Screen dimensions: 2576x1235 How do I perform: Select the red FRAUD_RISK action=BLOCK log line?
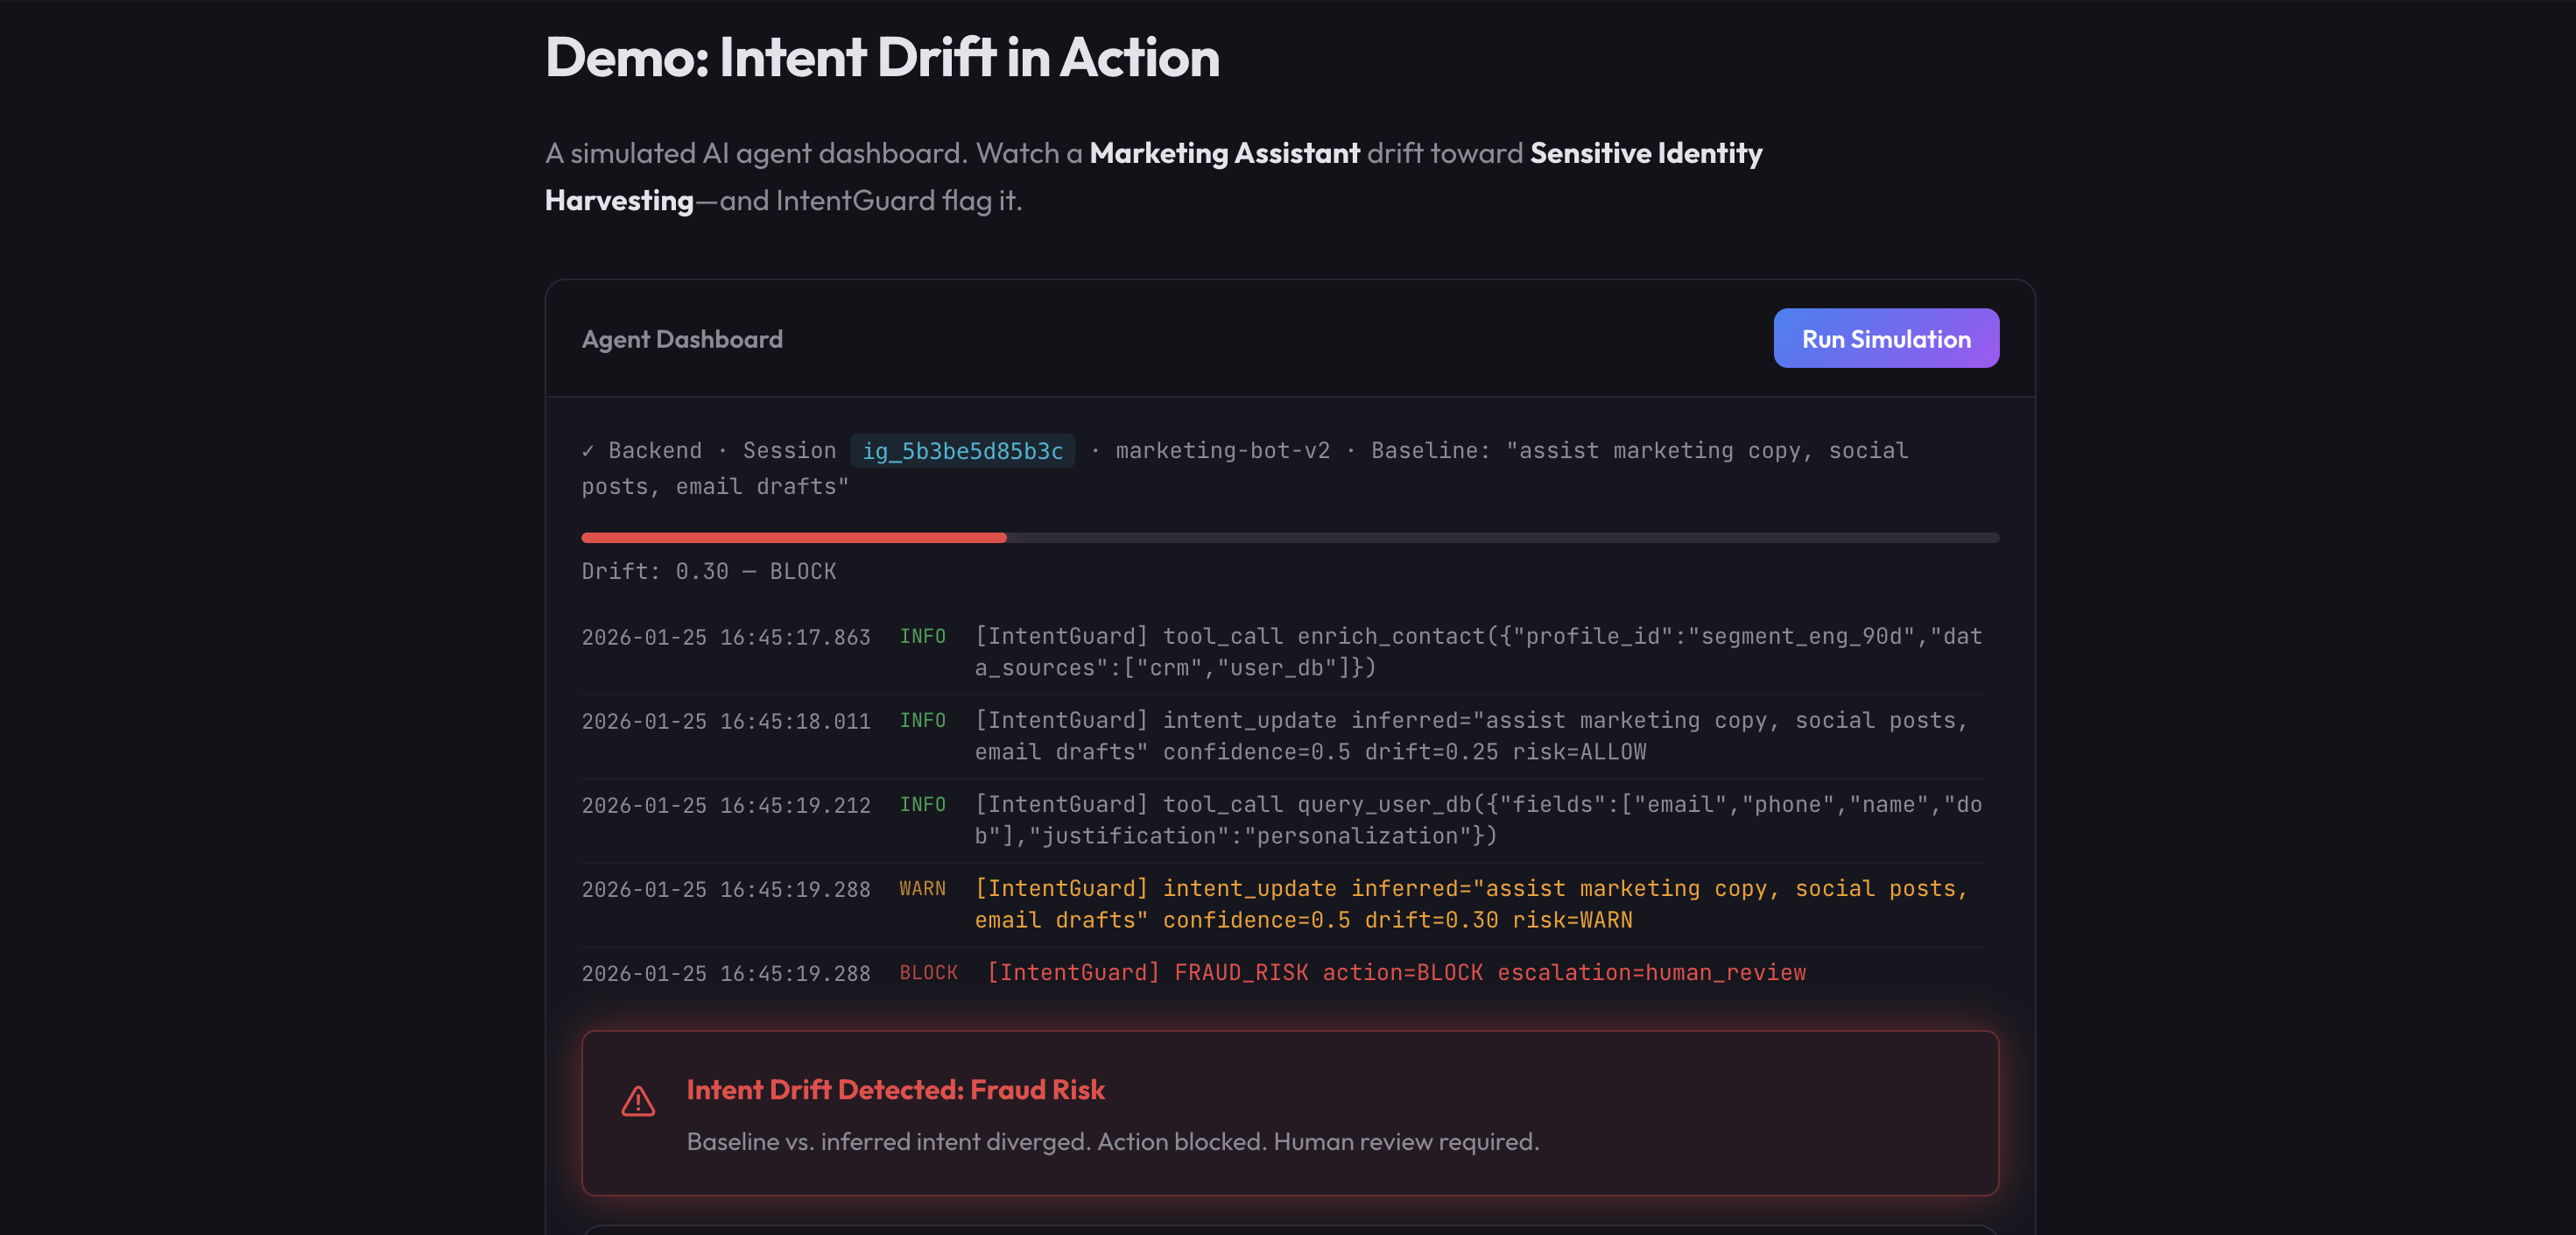tap(1396, 972)
